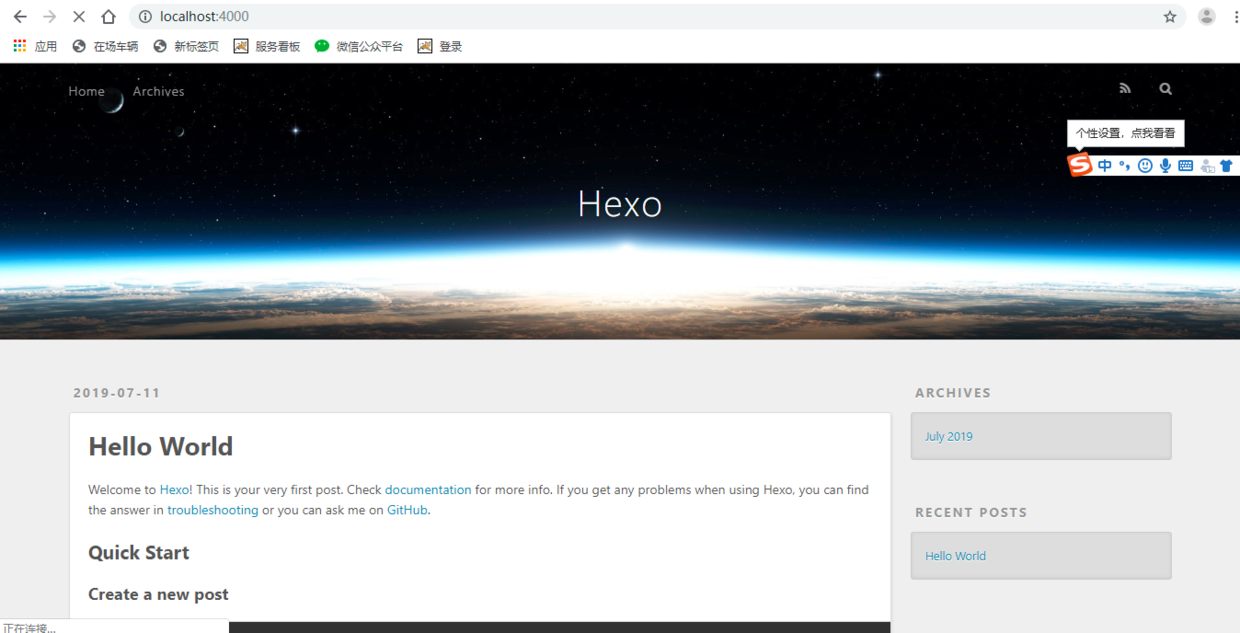Open the 在场车辆 bookmark
Screen dimensions: 1240x633
(x=105, y=46)
